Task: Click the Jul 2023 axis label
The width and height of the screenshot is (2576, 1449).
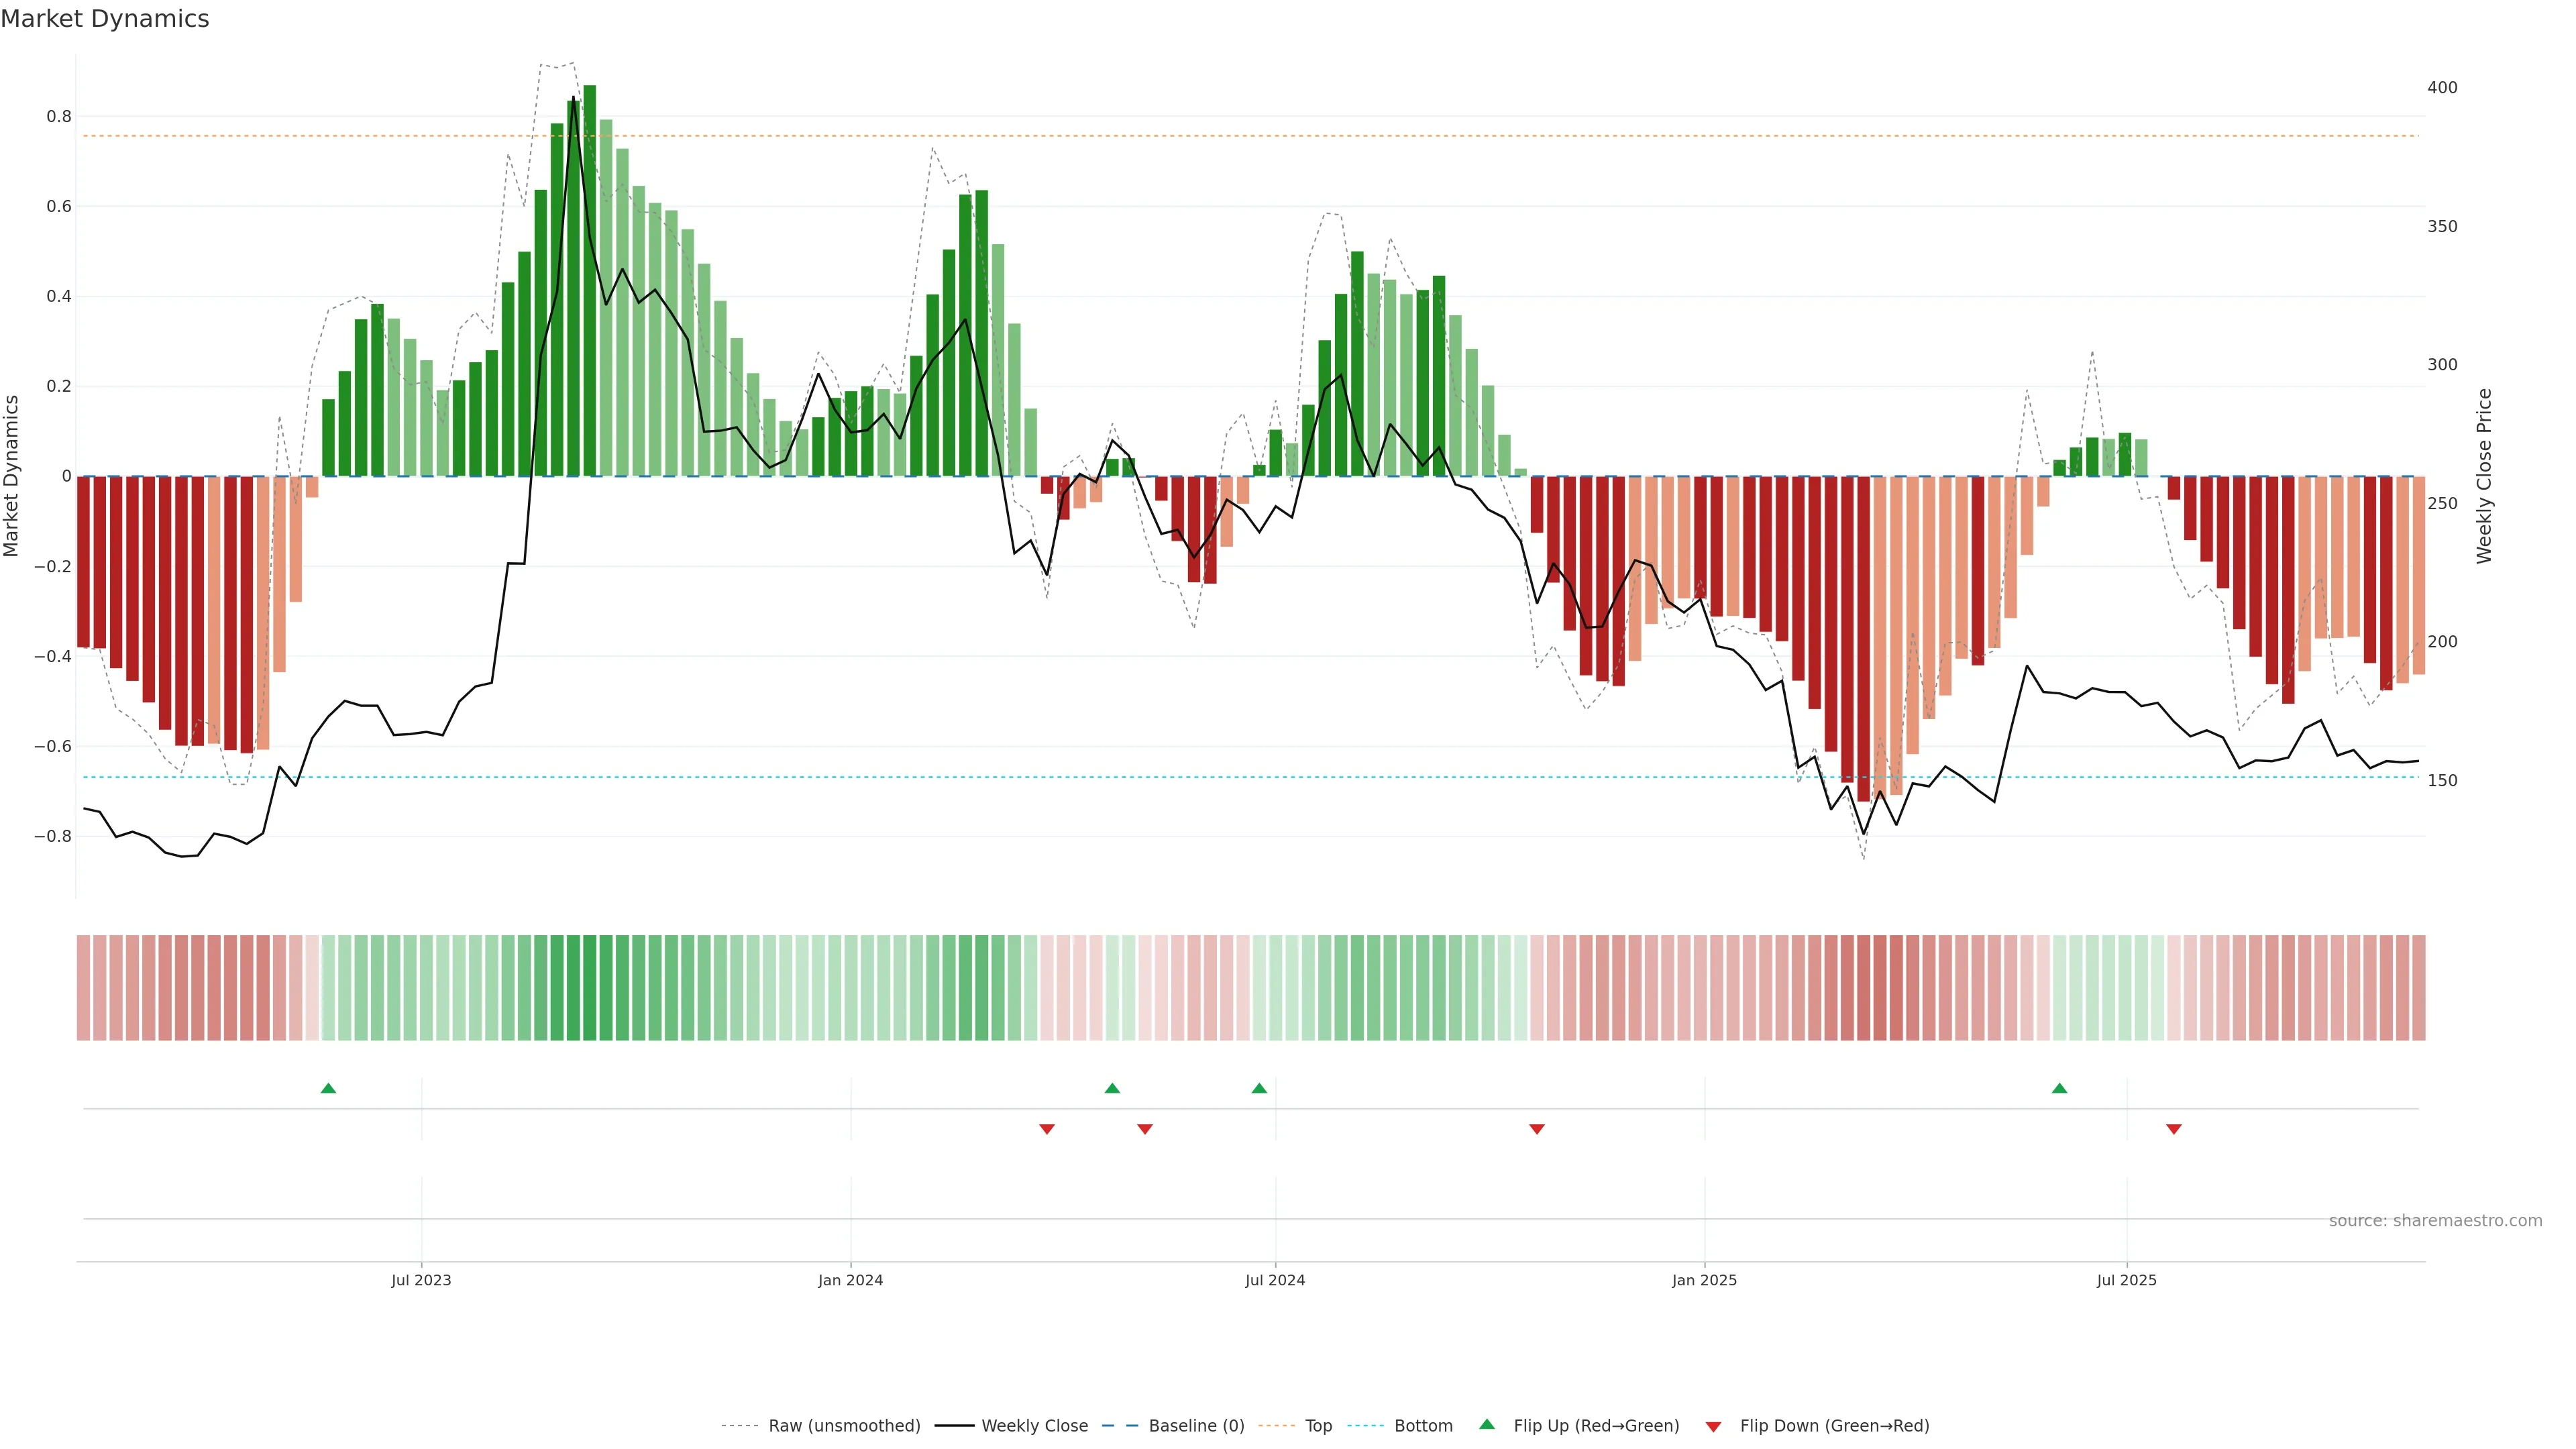Action: pos(421,1280)
